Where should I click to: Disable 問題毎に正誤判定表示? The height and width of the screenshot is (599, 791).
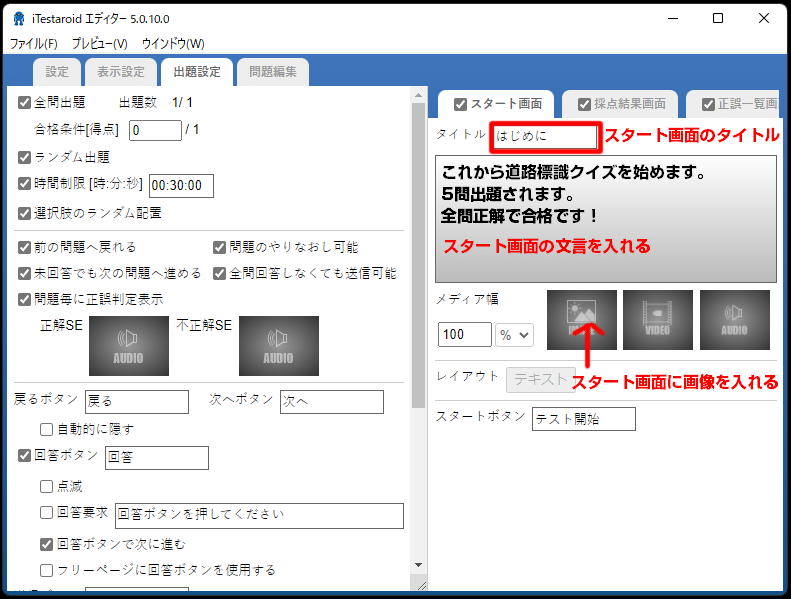coord(24,299)
